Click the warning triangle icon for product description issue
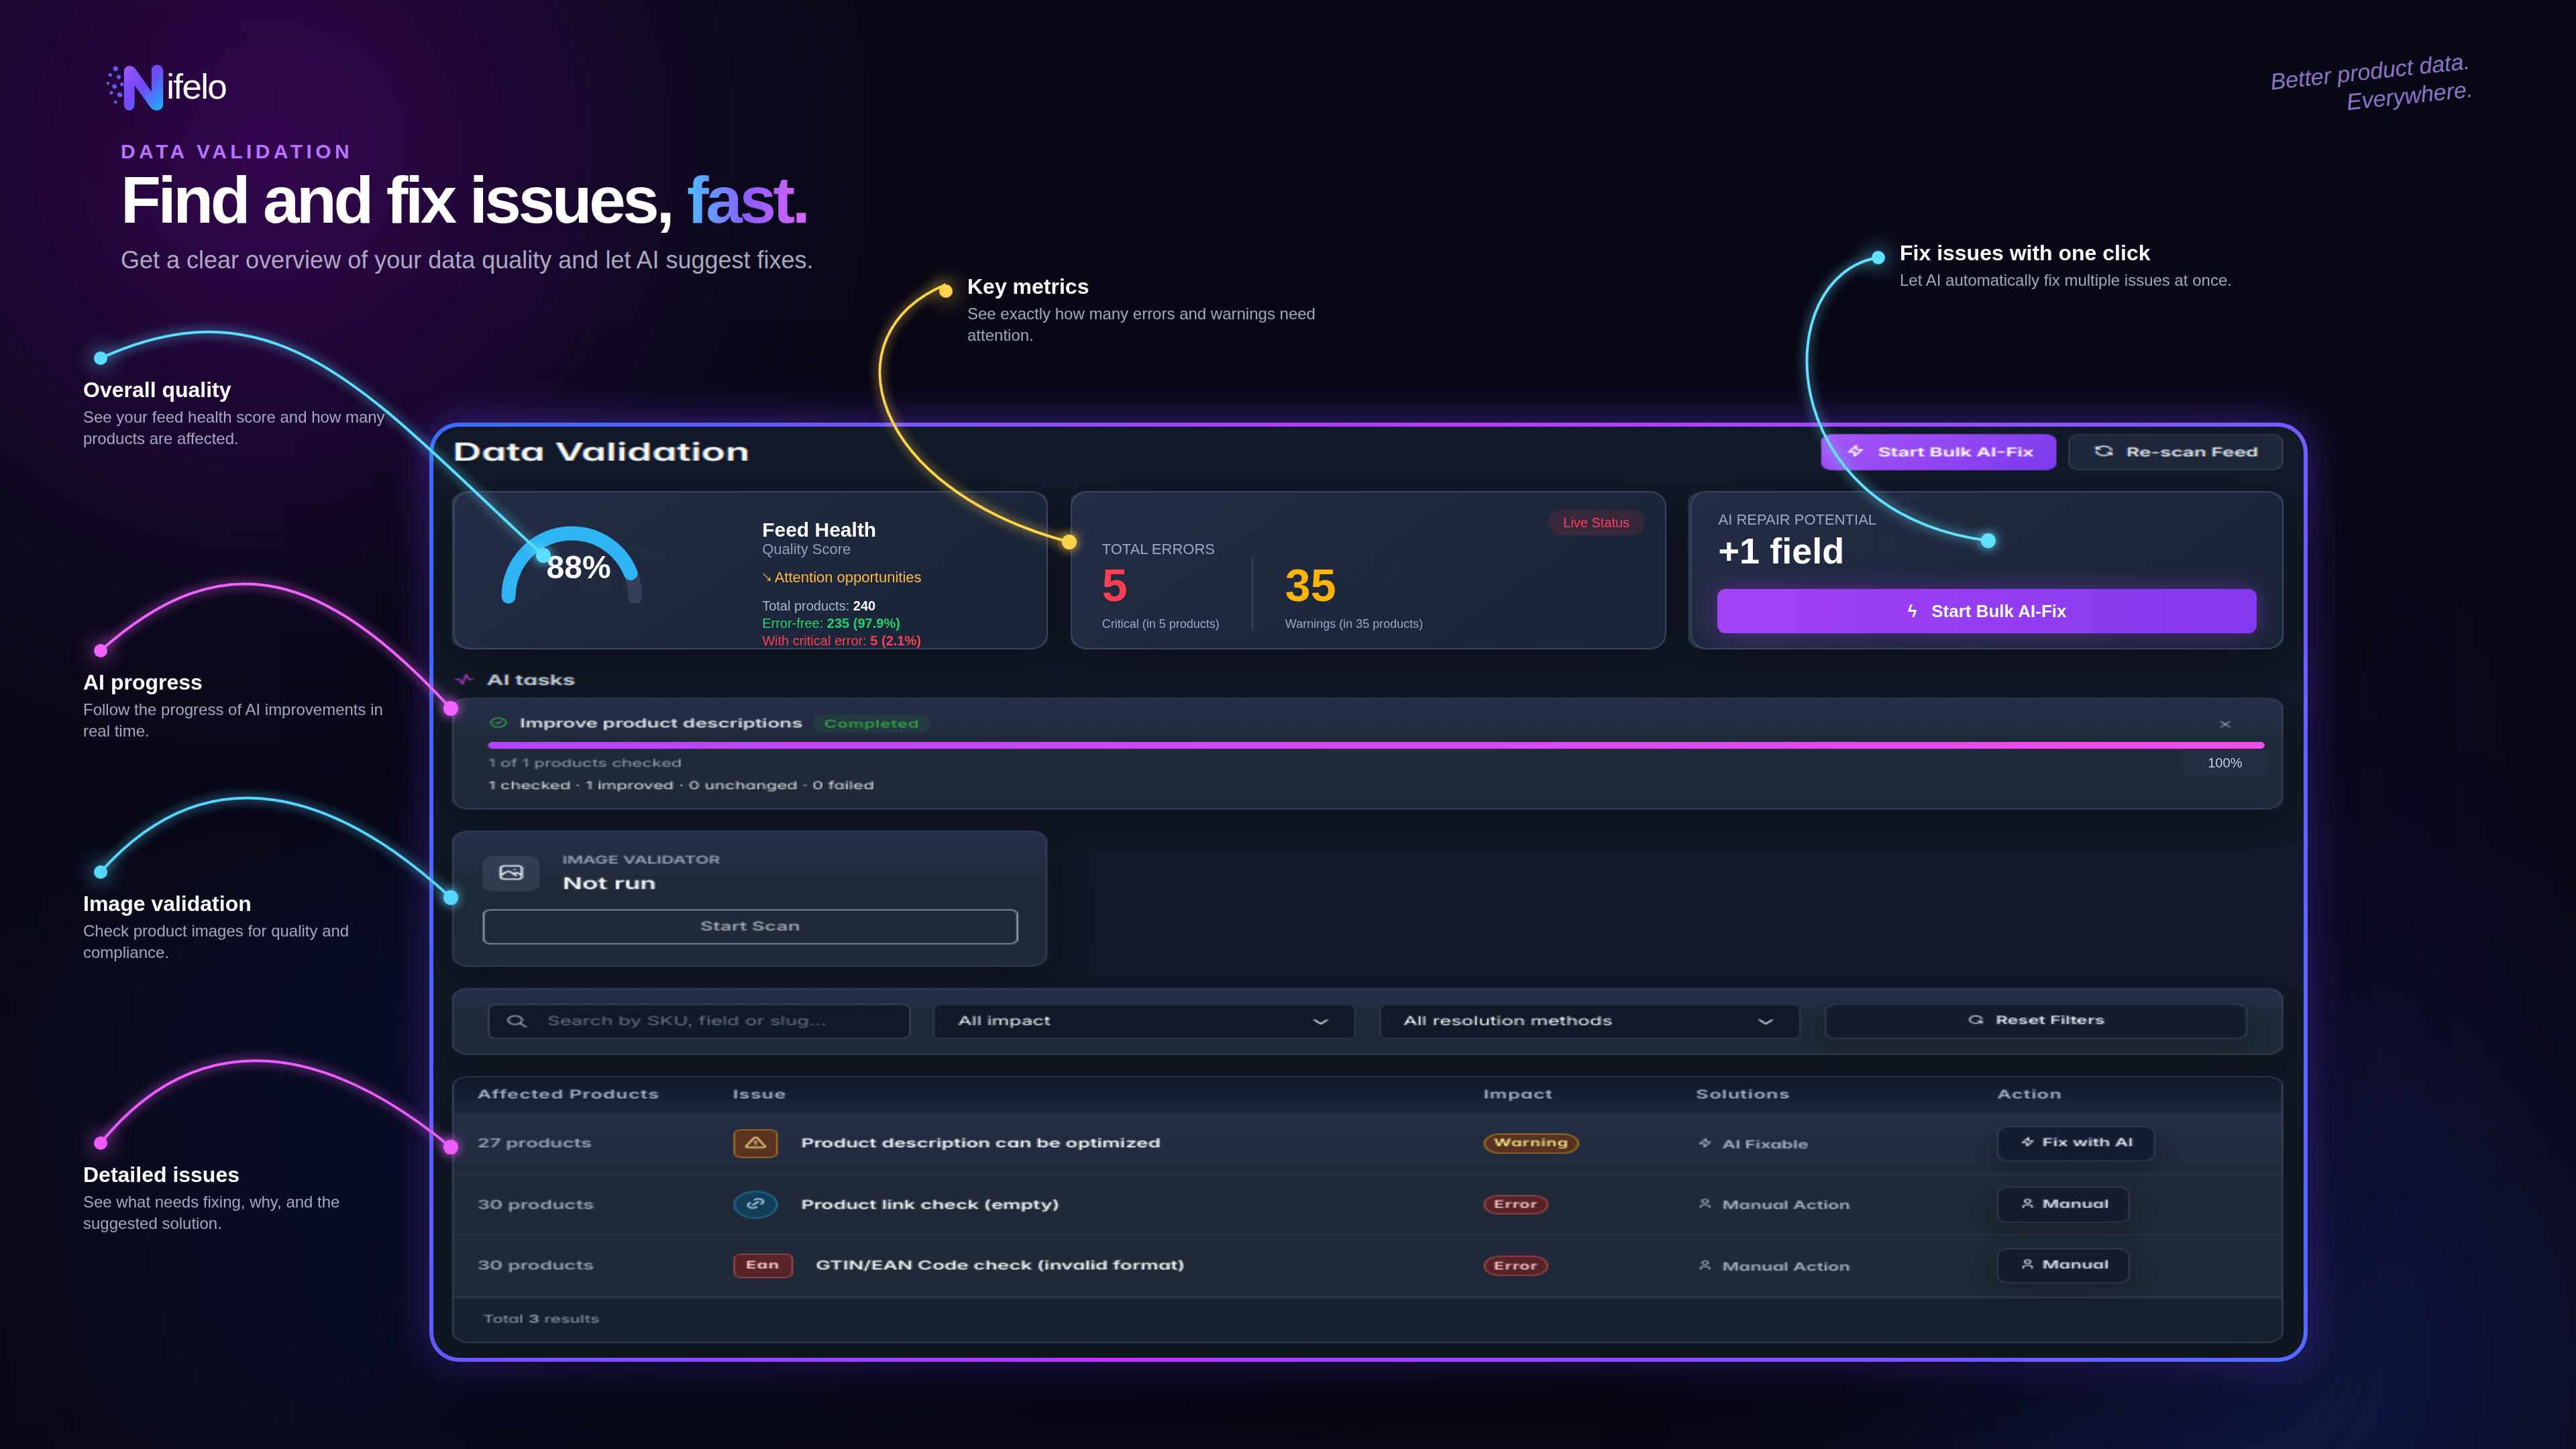Screen dimensions: 2576x1449 (755, 1142)
